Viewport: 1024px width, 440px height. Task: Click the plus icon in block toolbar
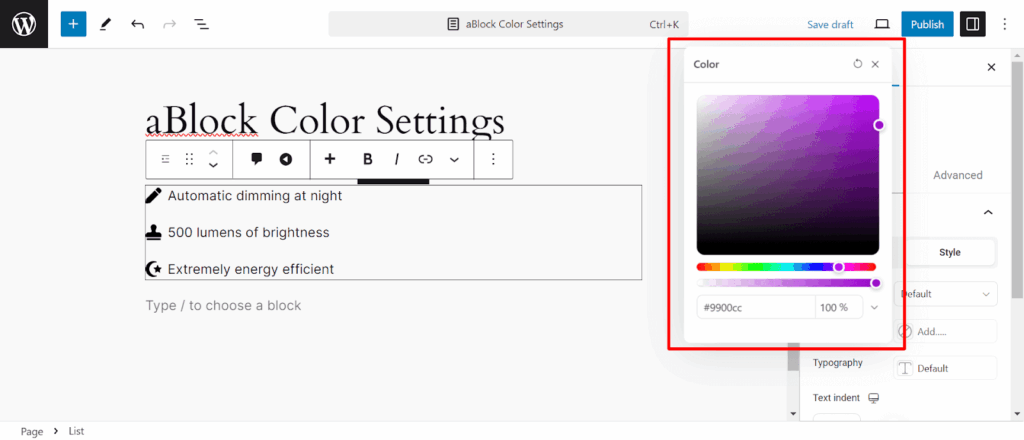[330, 159]
